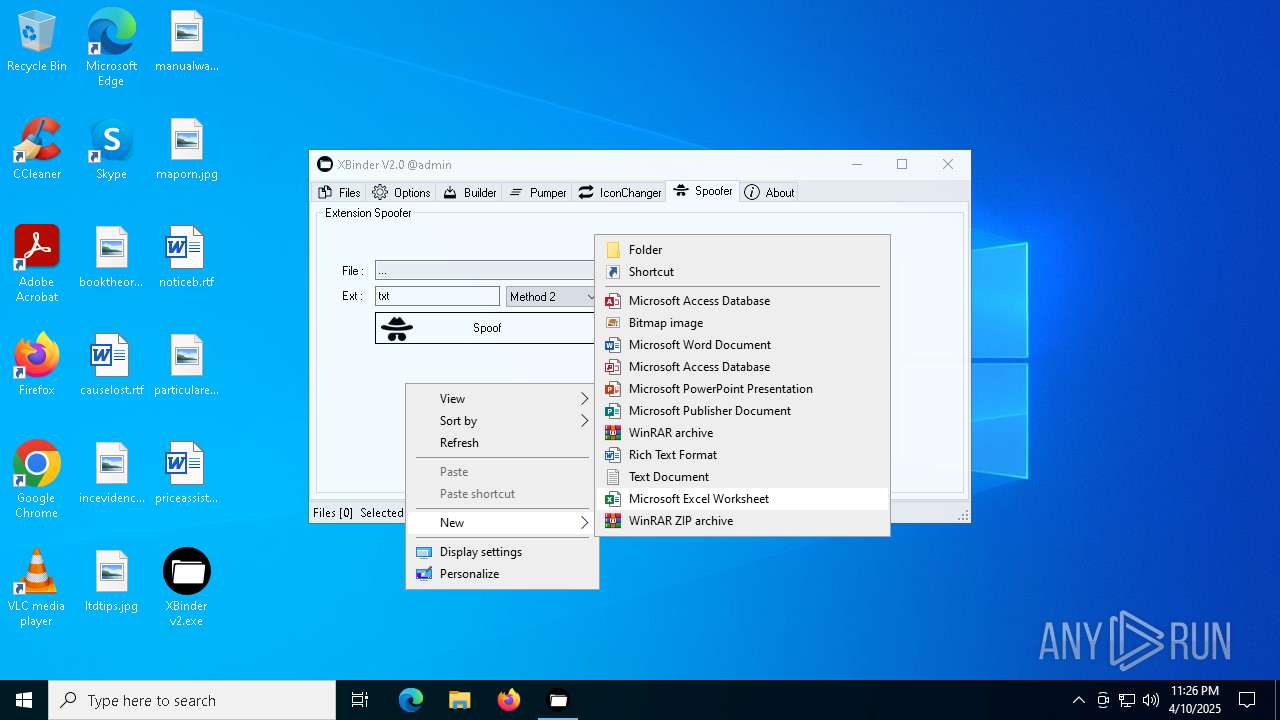Image resolution: width=1280 pixels, height=720 pixels.
Task: Choose Personalize from context menu
Action: pyautogui.click(x=502, y=573)
